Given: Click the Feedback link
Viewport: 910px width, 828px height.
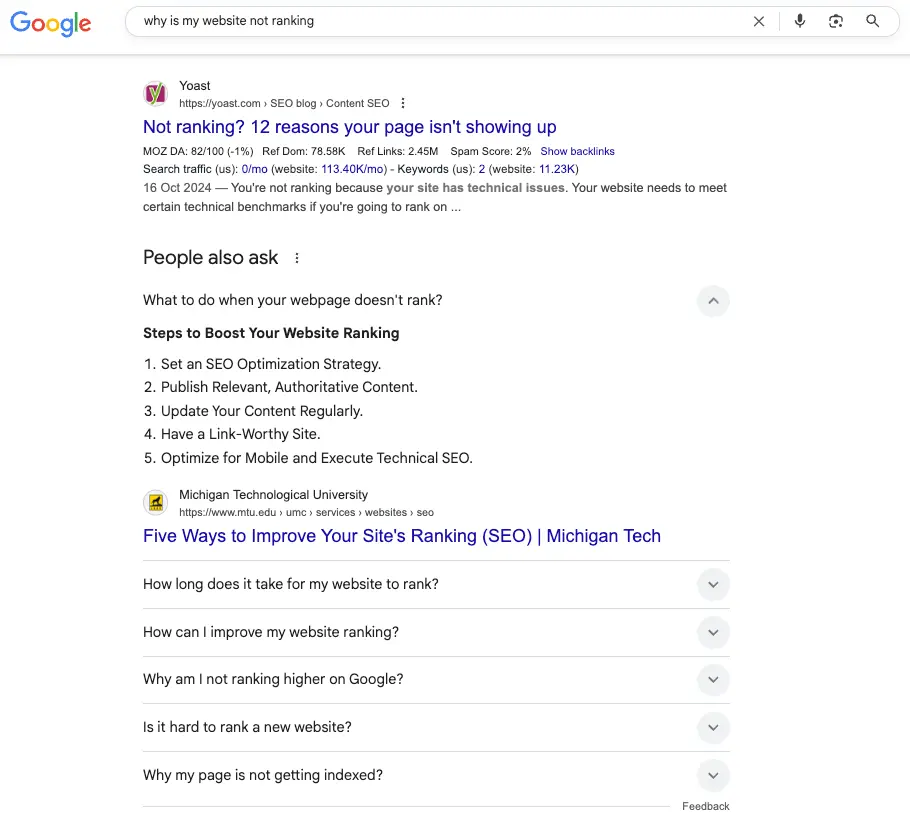Looking at the screenshot, I should pyautogui.click(x=706, y=807).
